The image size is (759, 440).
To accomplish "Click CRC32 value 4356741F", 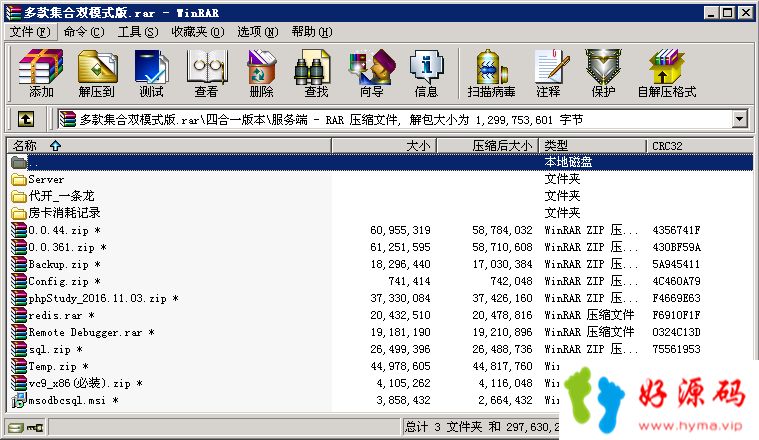I will [676, 230].
